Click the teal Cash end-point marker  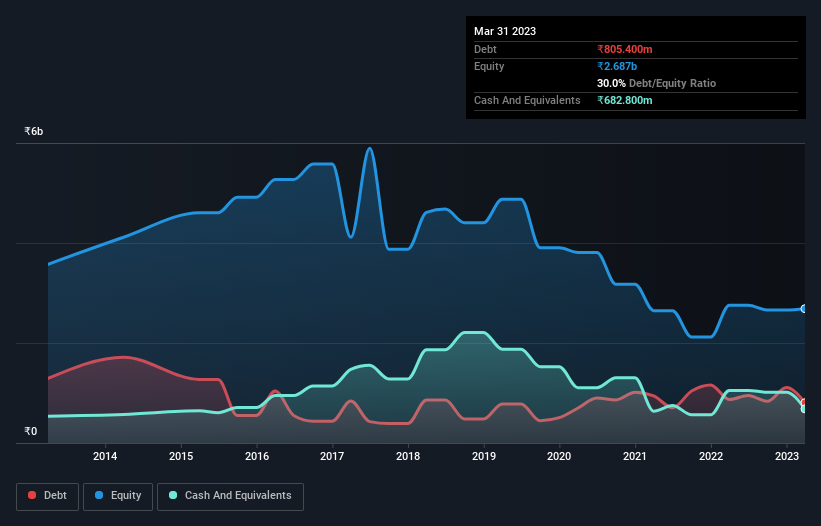(804, 409)
